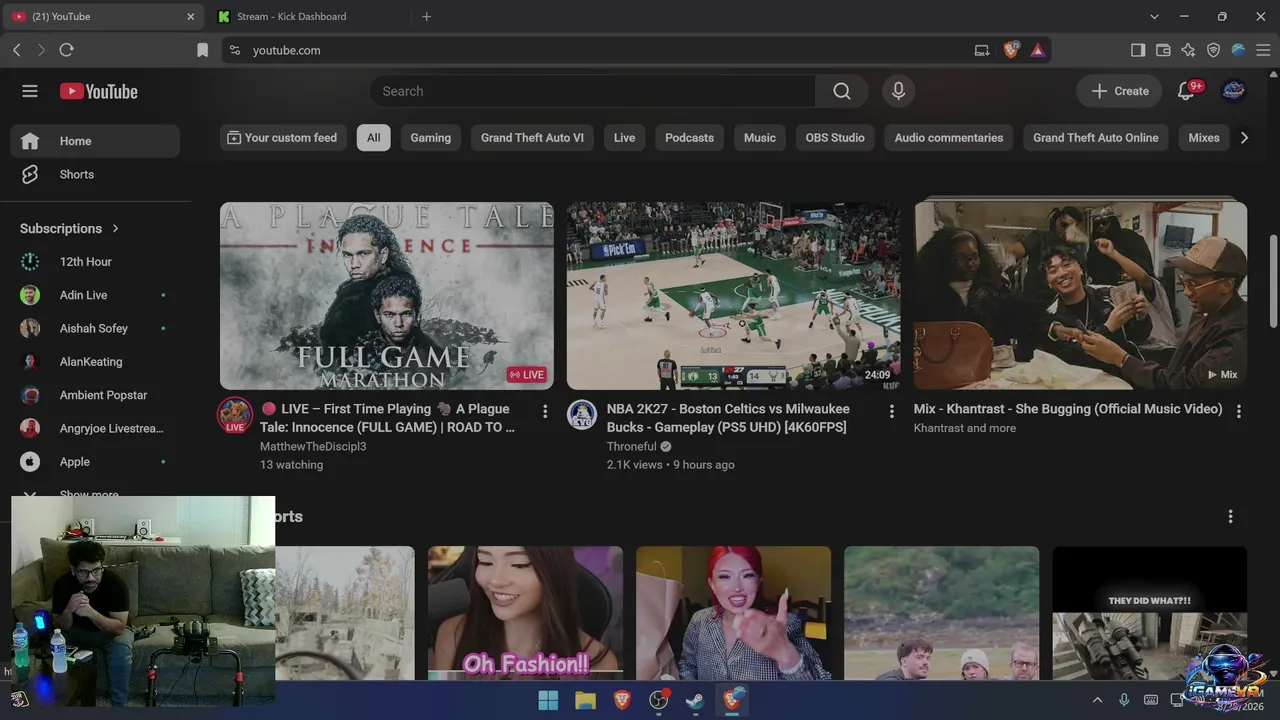This screenshot has height=720, width=1280.
Task: Start voice search with the microphone icon
Action: click(x=898, y=91)
